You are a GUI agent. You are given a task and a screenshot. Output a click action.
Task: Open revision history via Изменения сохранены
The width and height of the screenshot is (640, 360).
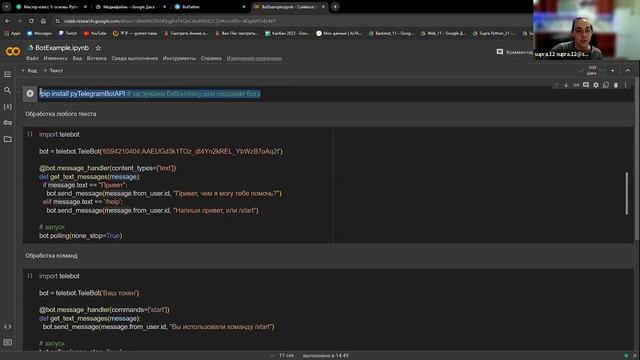pos(254,58)
